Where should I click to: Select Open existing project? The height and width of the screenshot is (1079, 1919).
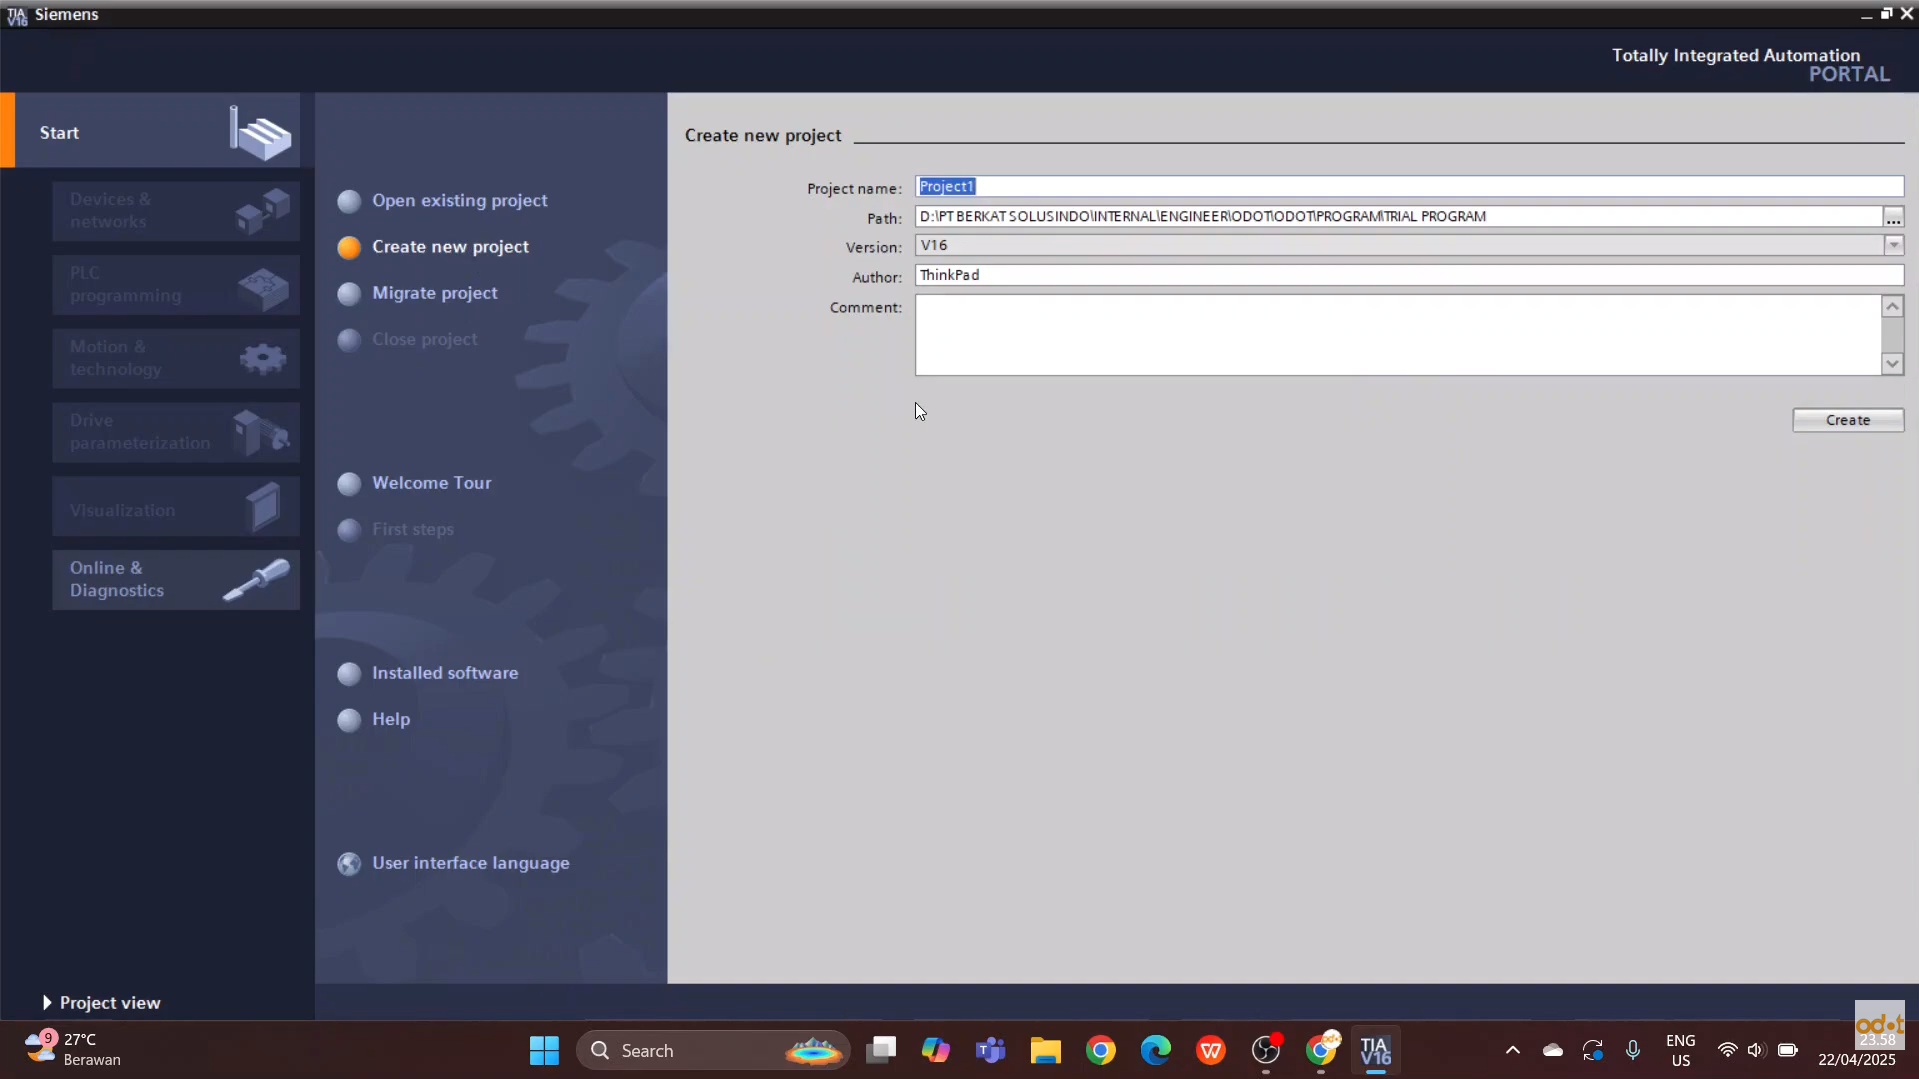point(459,200)
